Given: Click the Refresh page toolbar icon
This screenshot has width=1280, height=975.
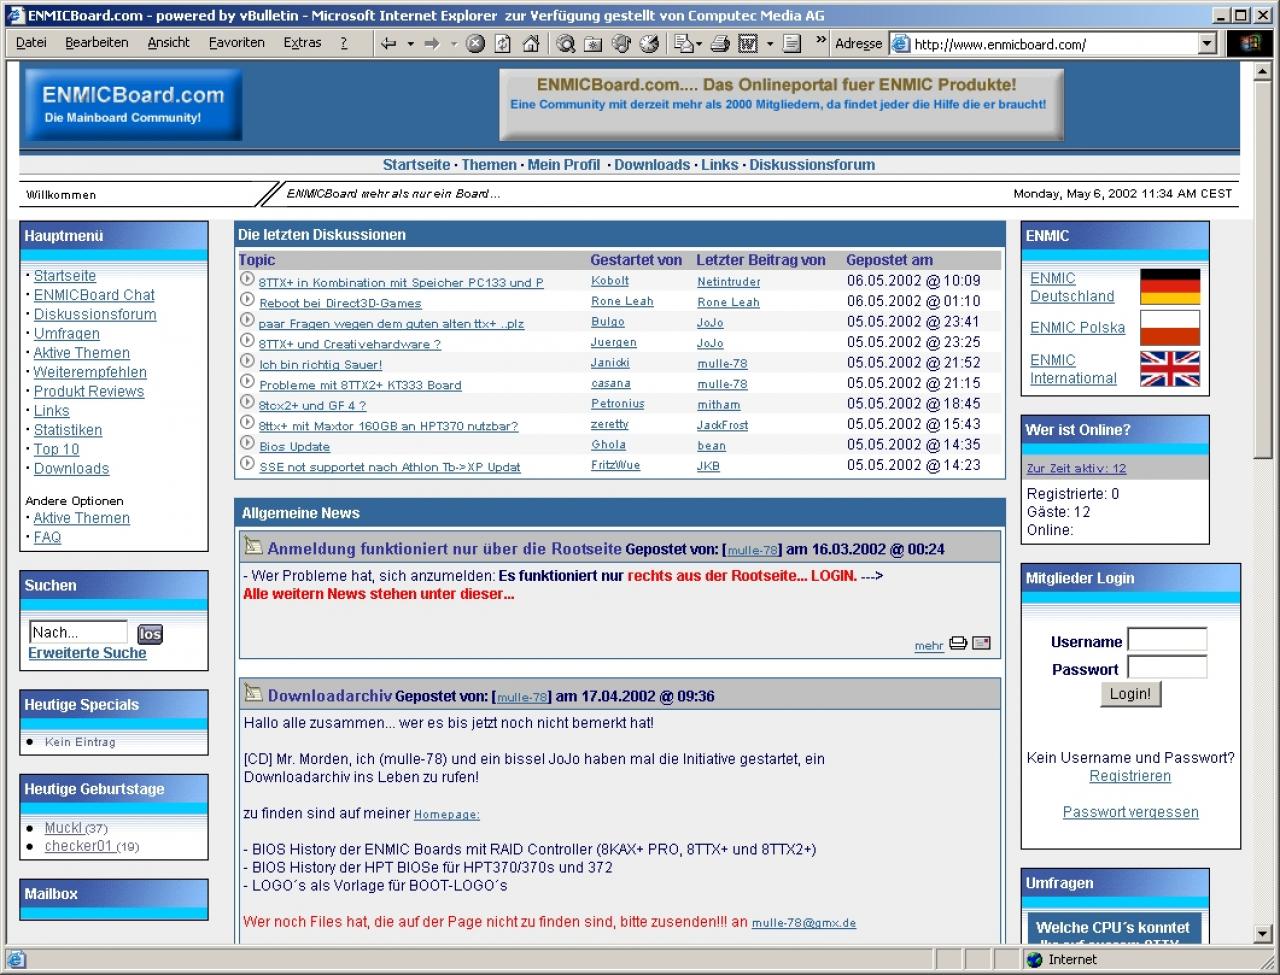Looking at the screenshot, I should (x=503, y=43).
